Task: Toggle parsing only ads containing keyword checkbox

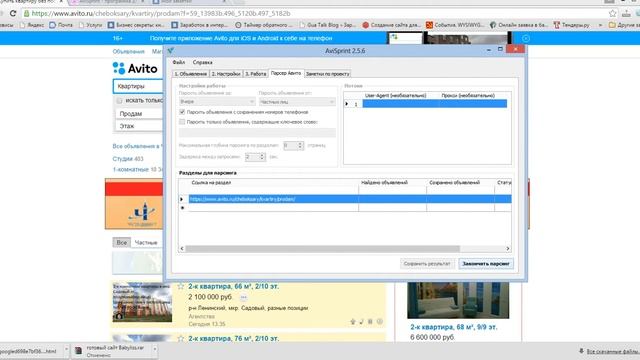Action: point(182,122)
